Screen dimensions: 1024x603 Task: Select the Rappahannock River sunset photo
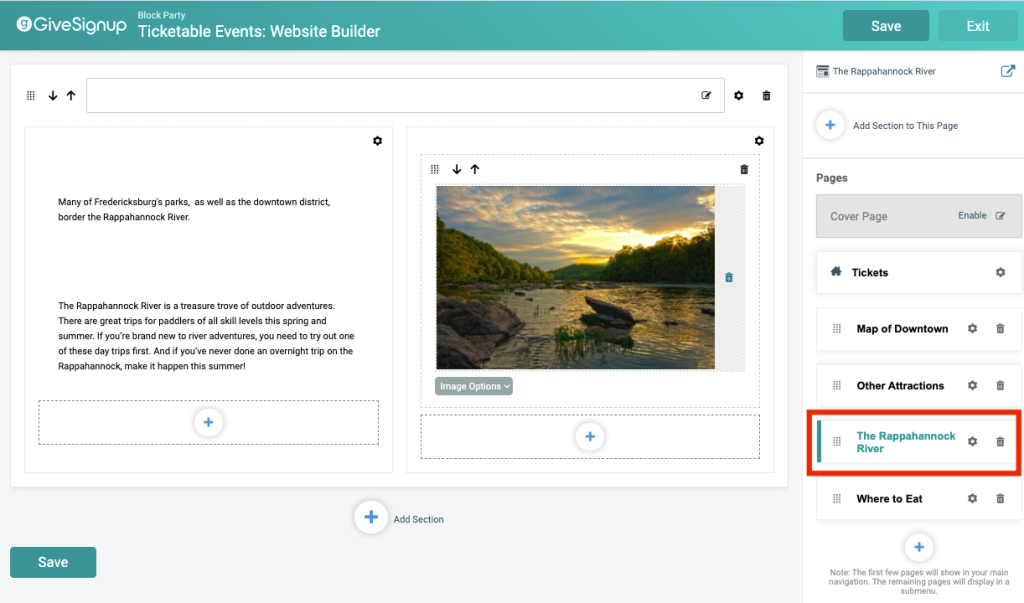pos(575,278)
